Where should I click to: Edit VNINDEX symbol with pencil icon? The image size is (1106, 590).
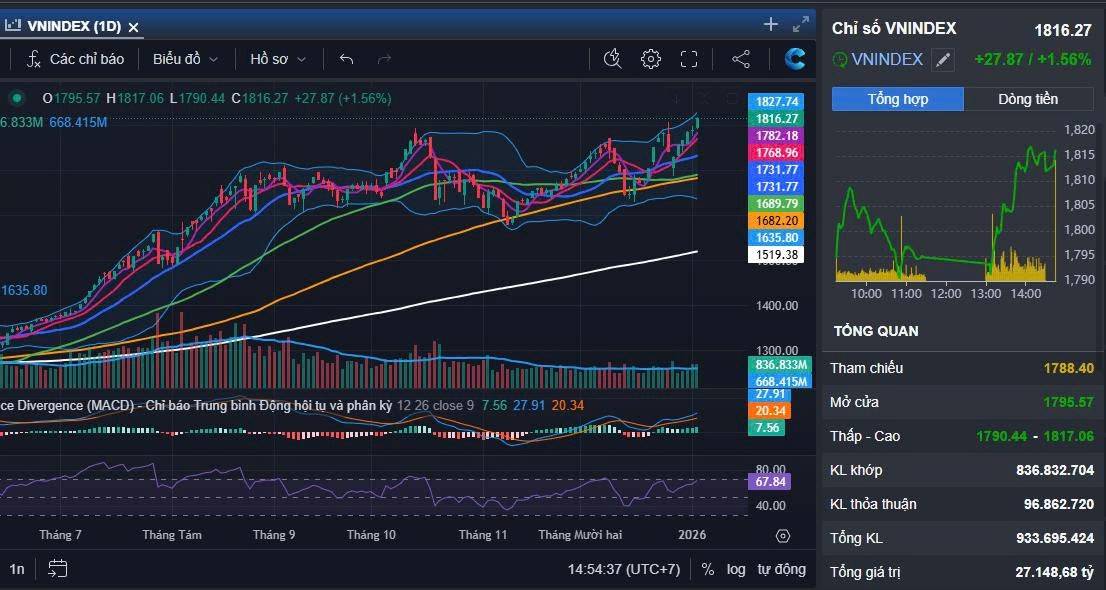pyautogui.click(x=943, y=60)
